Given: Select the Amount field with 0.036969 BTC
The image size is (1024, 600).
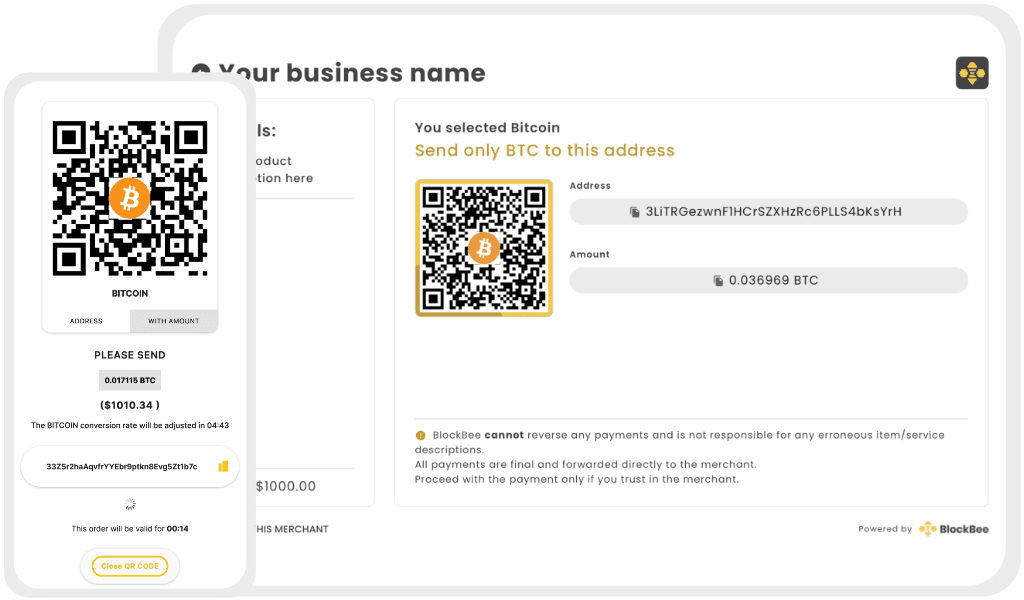Looking at the screenshot, I should click(x=768, y=281).
